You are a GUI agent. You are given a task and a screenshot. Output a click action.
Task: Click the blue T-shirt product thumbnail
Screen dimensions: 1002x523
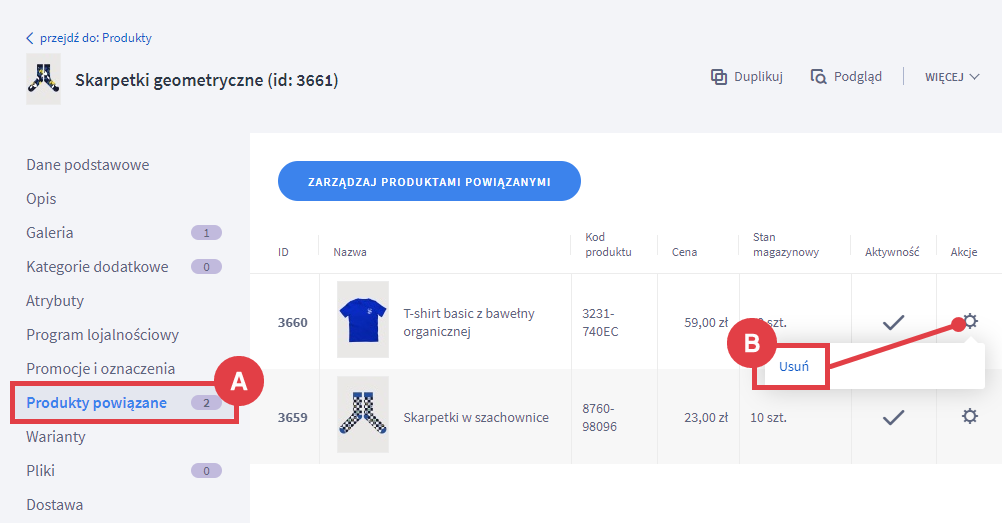(x=363, y=320)
